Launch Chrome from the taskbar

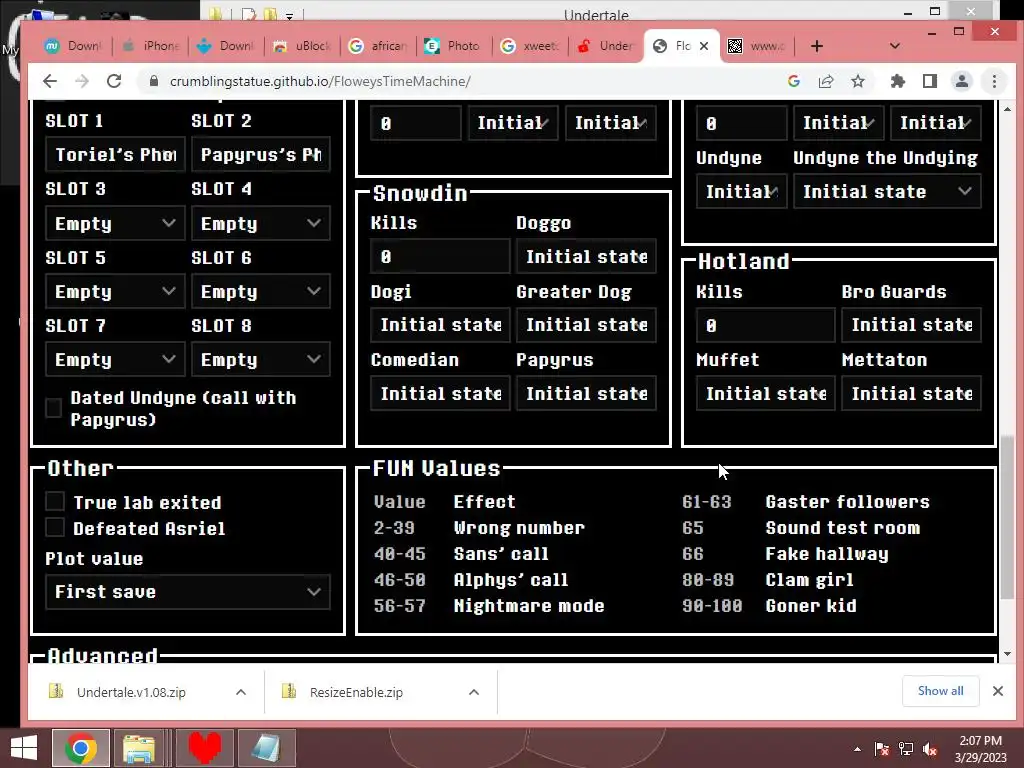click(81, 748)
